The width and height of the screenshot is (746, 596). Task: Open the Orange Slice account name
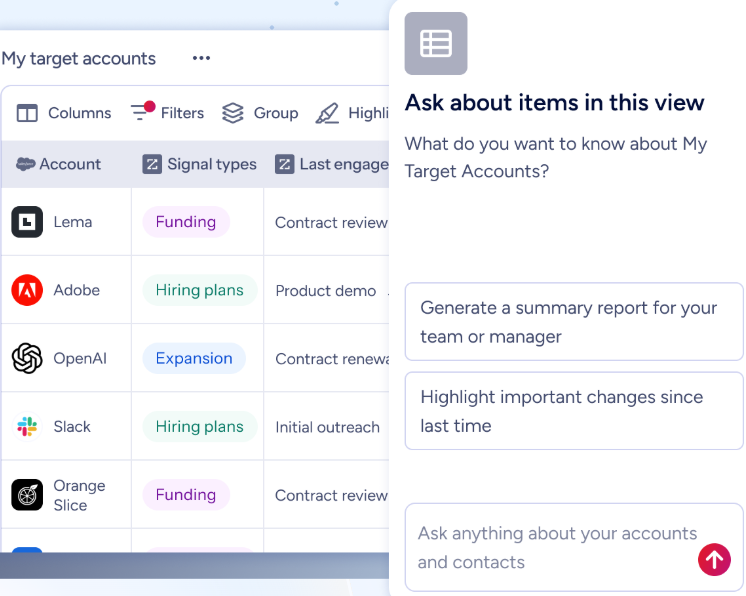79,495
